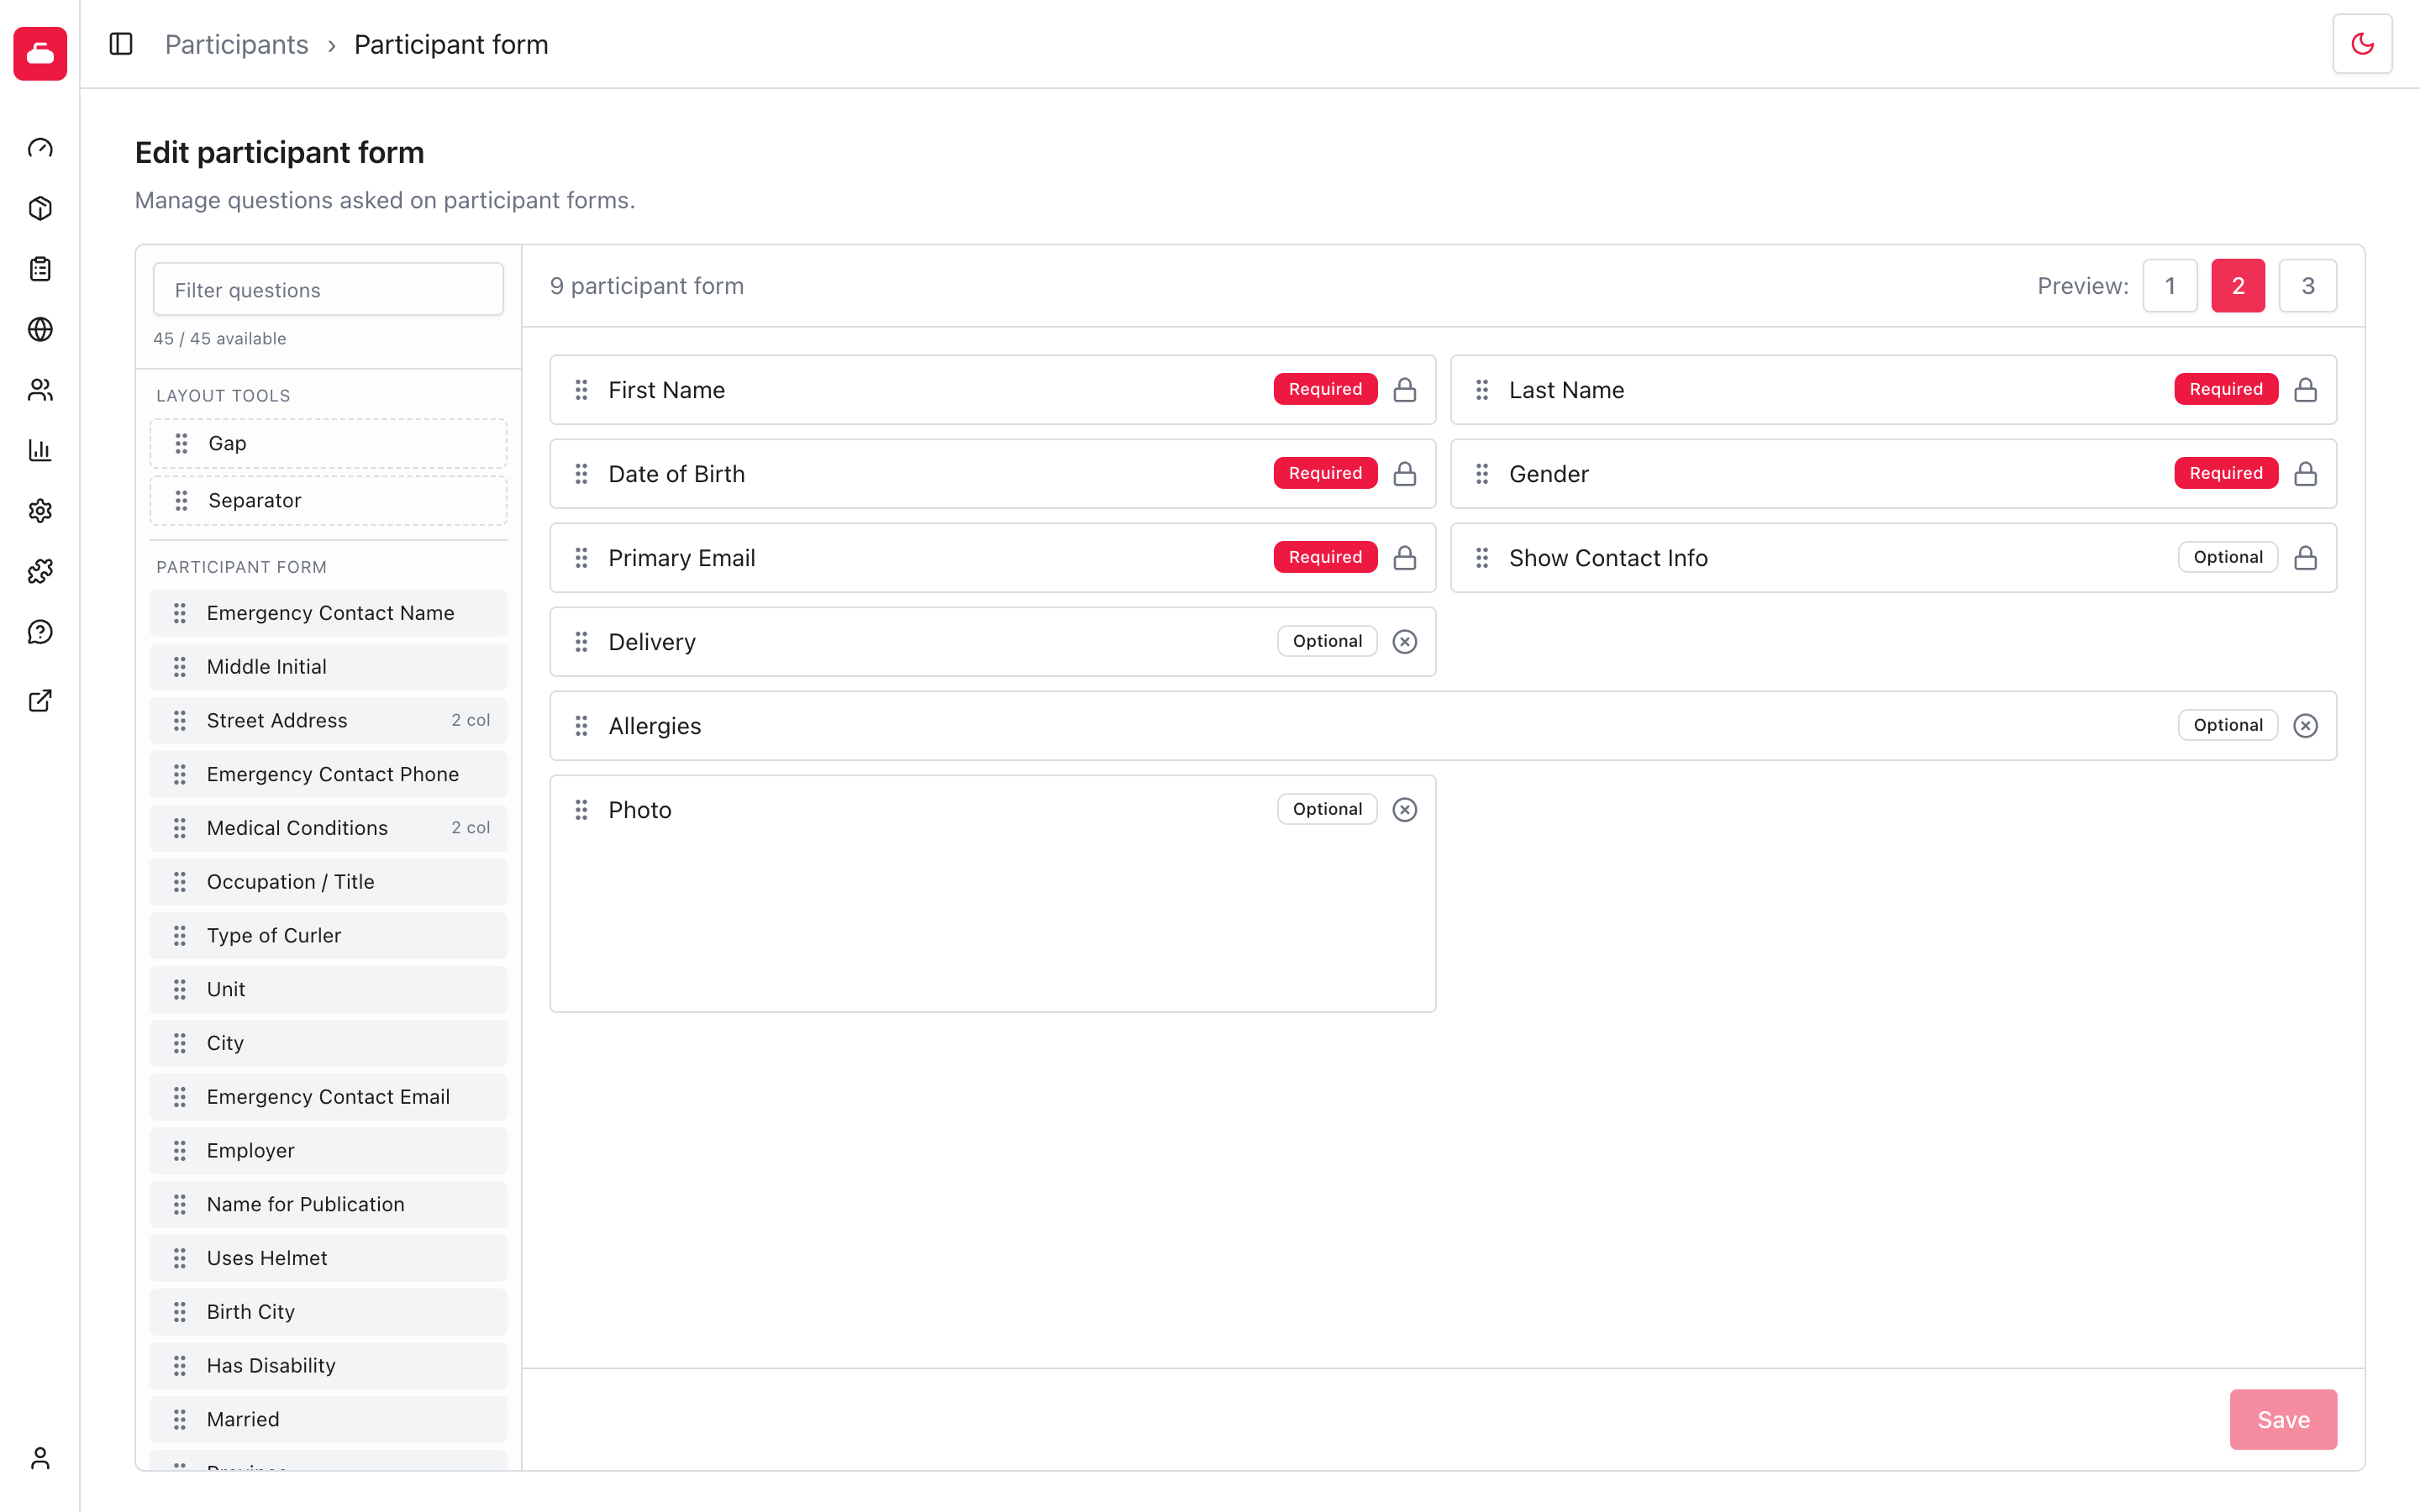Screen dimensions: 2420x1512
Task: Select preview column layout 3
Action: tap(2307, 286)
